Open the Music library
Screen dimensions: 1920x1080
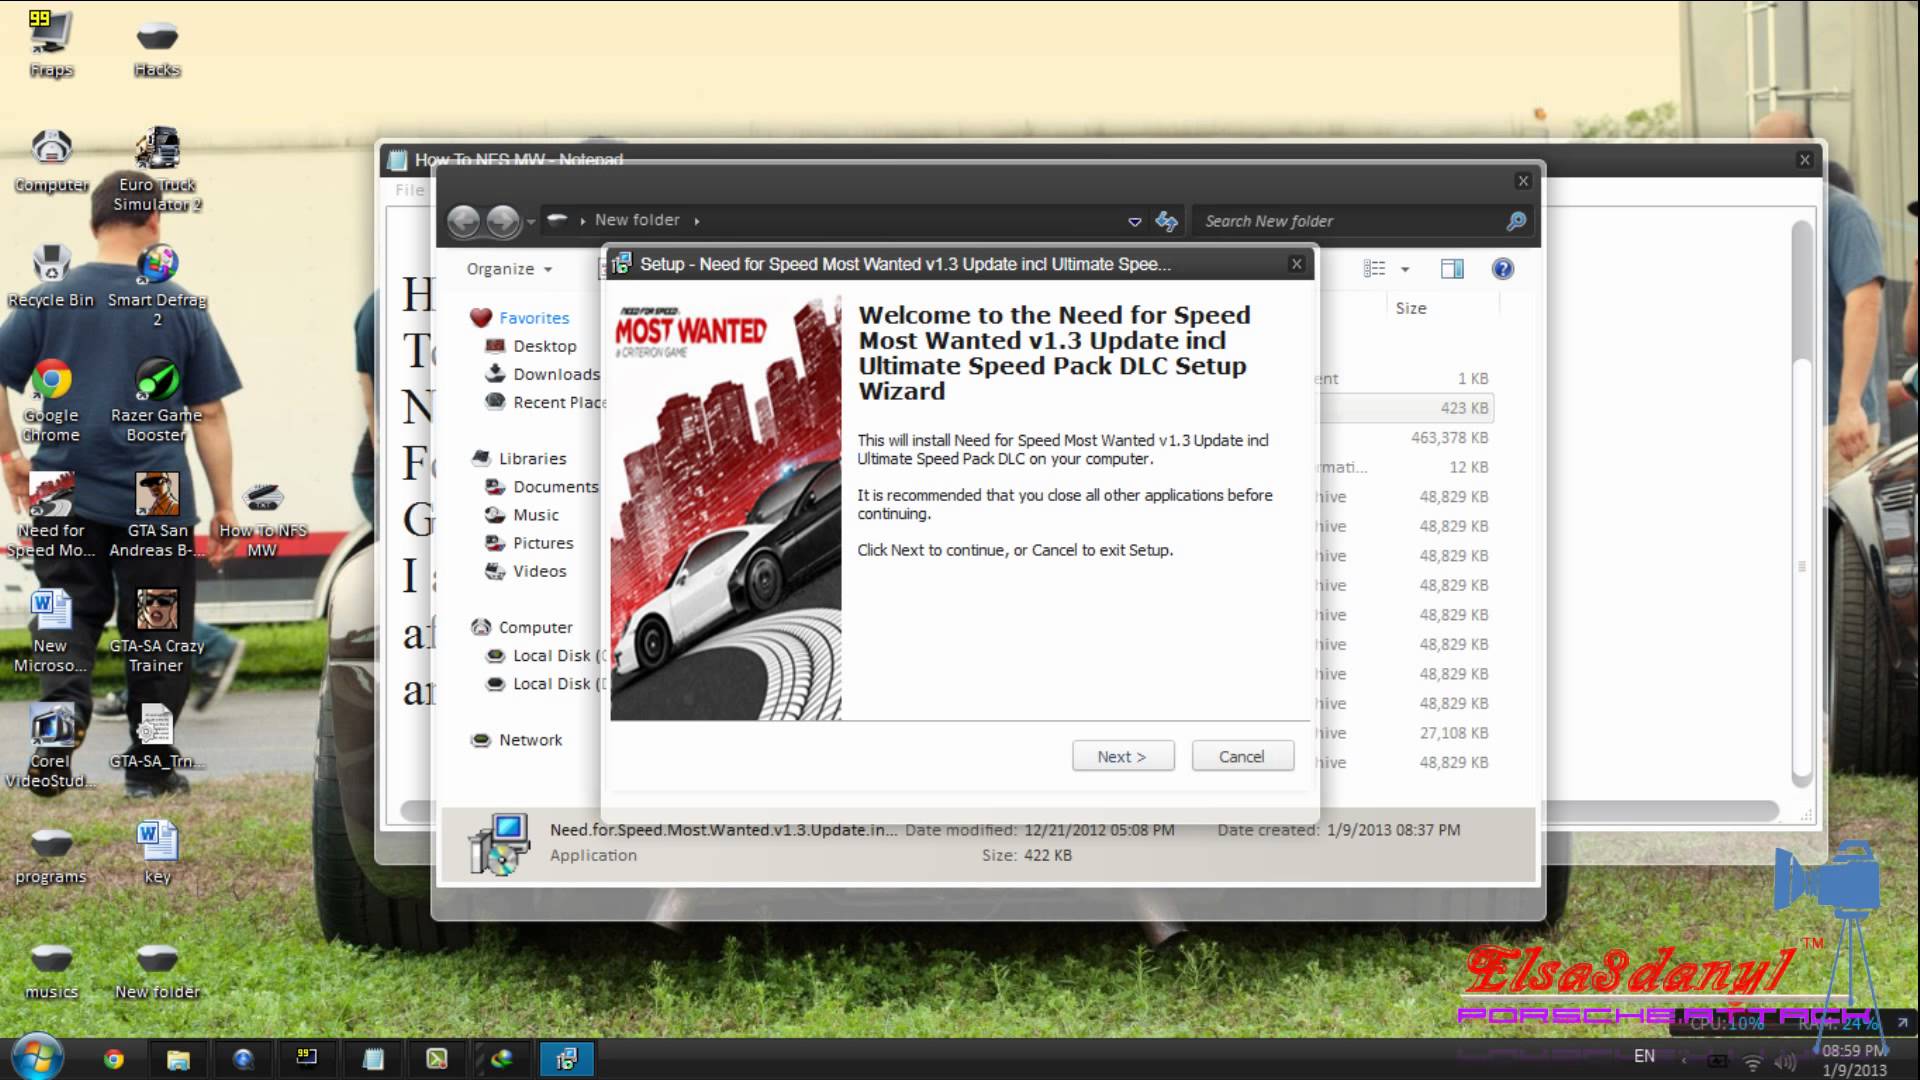click(535, 515)
